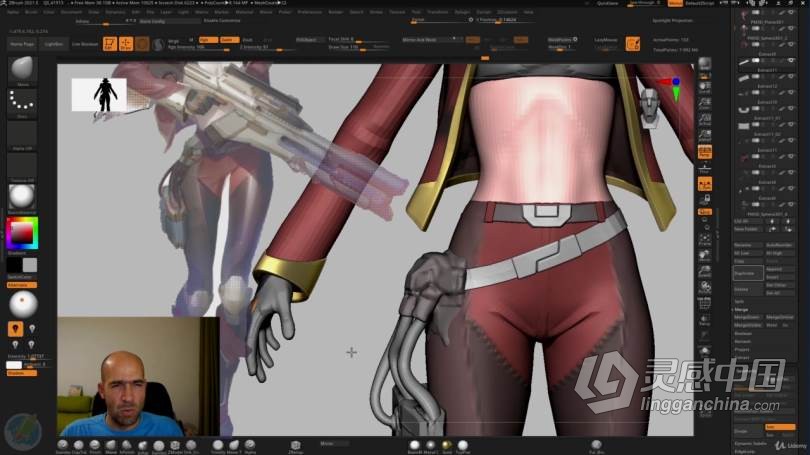Open the Transform dropdown menu

pyautogui.click(x=438, y=12)
